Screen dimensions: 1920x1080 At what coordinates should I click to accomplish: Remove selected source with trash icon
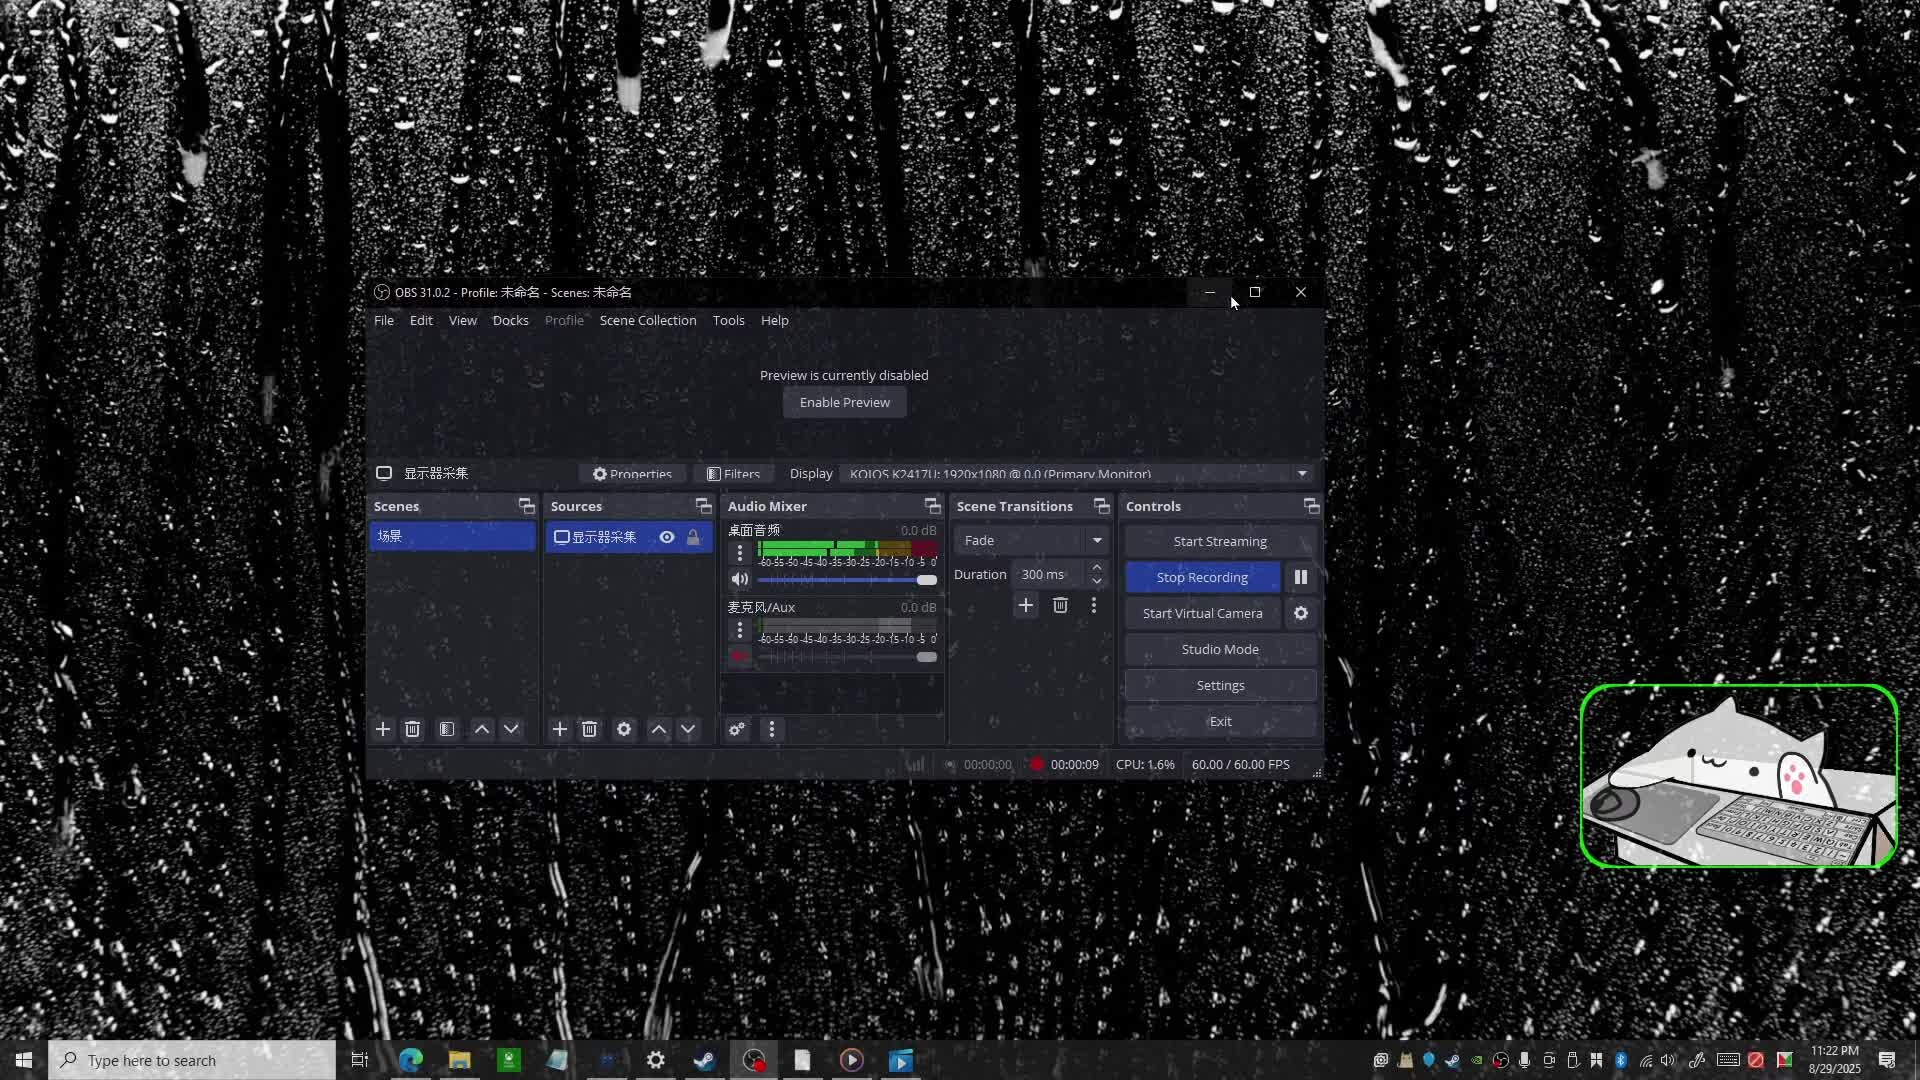[589, 729]
